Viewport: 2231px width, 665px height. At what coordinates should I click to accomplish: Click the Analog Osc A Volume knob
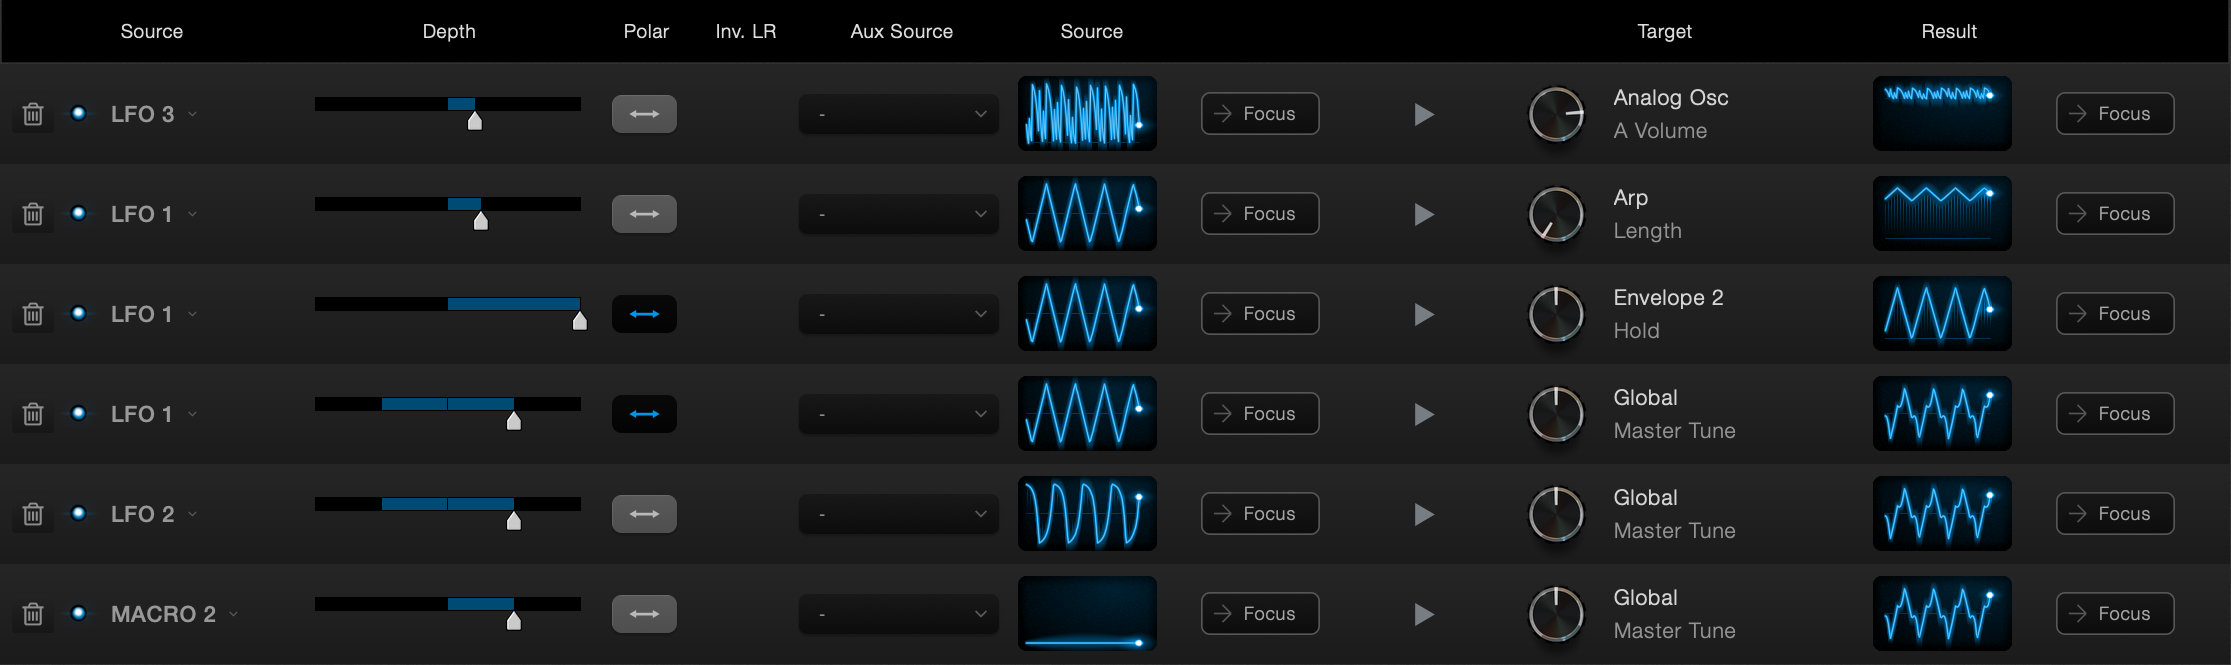tap(1556, 114)
